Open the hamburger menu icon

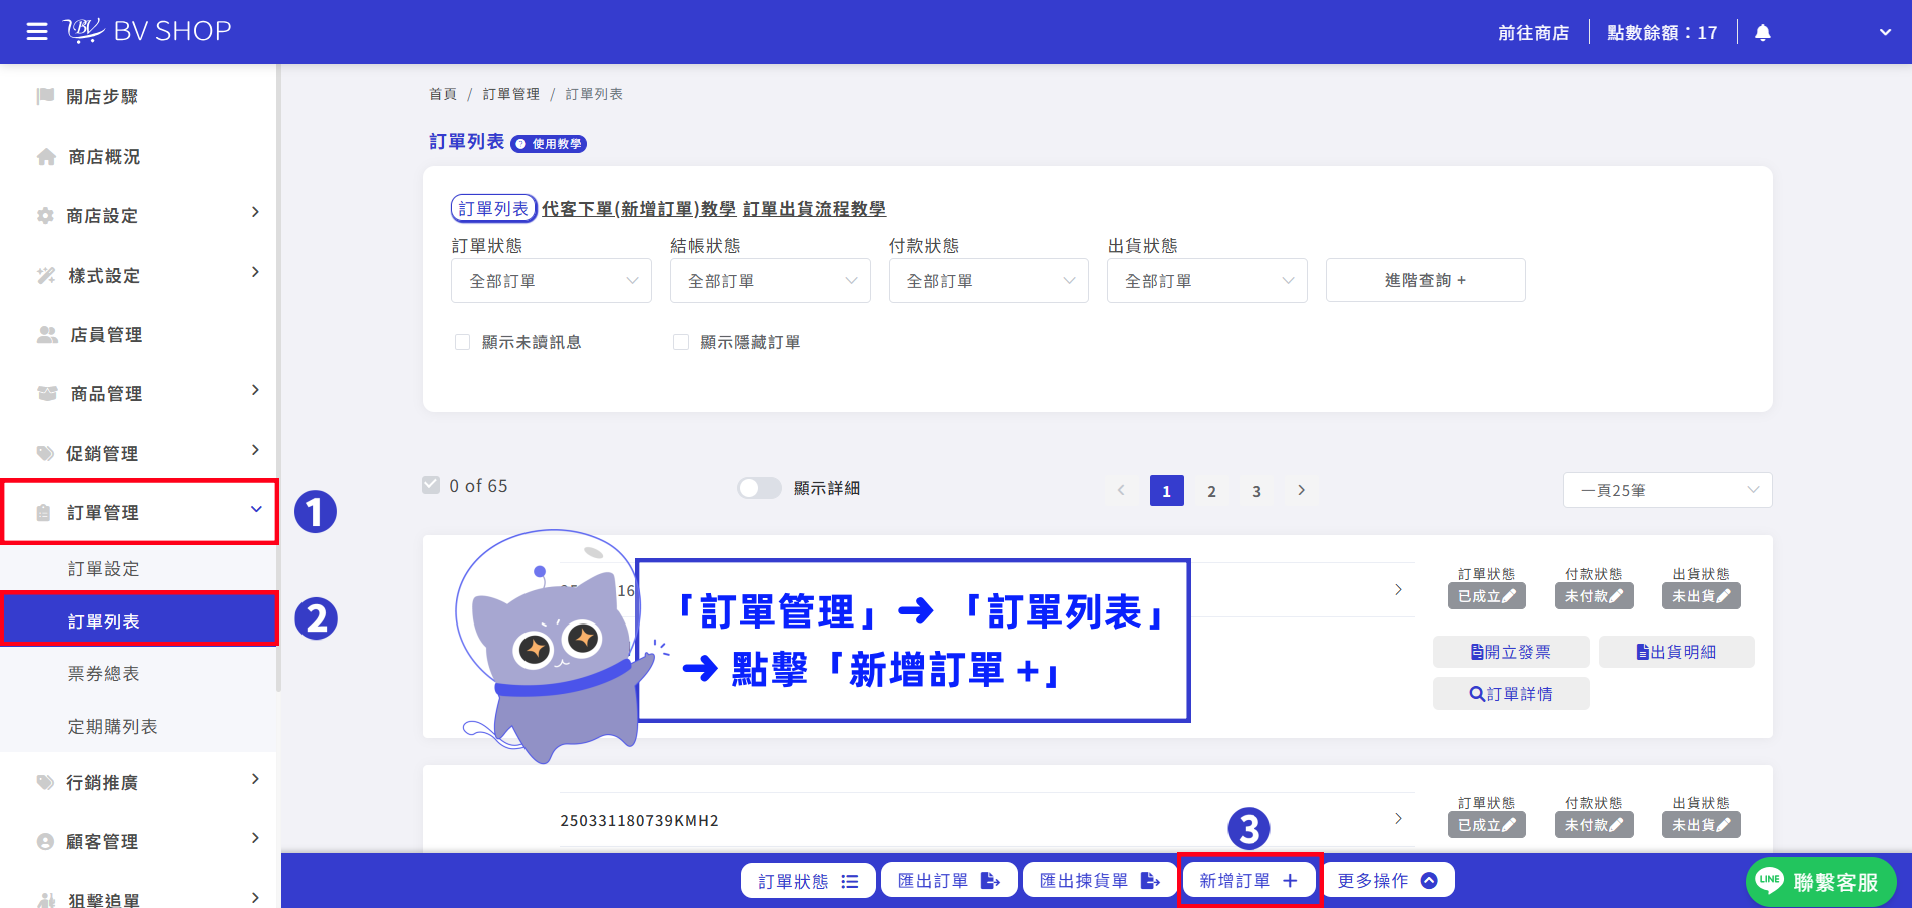tap(37, 32)
